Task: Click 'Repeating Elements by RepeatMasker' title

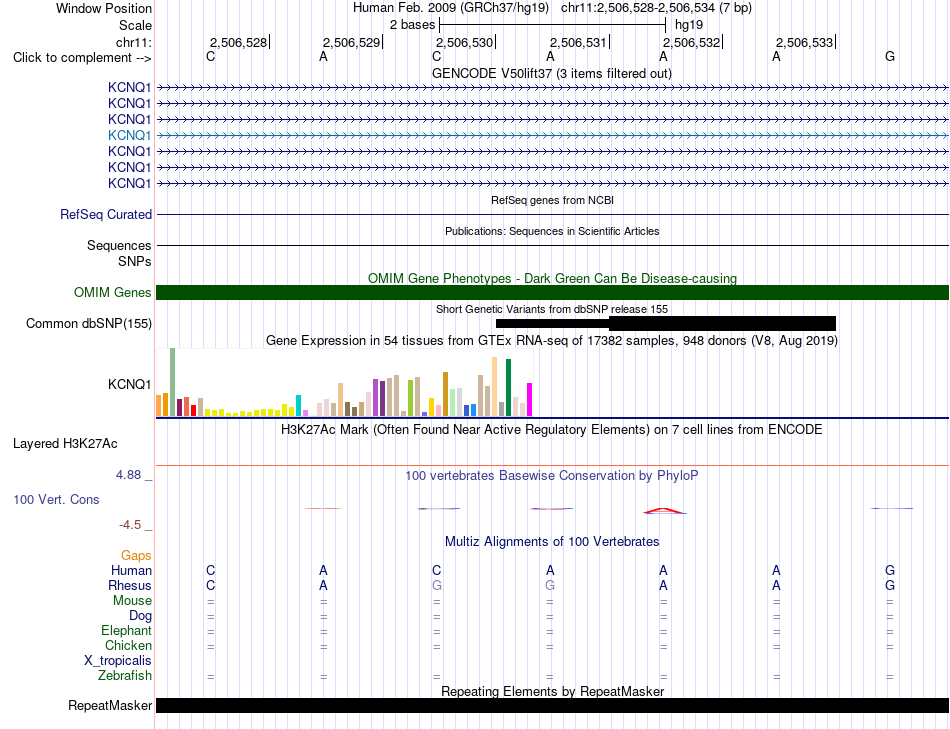Action: pos(552,691)
